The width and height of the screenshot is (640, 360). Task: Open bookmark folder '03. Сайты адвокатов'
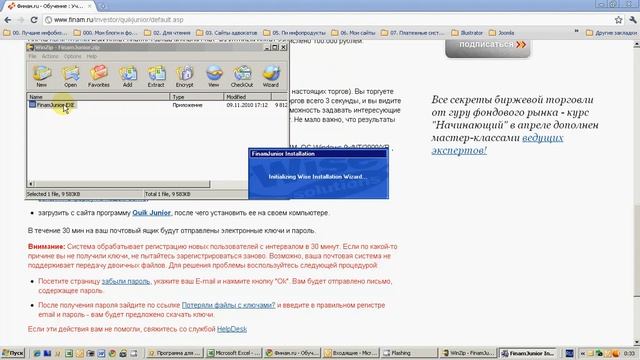[227, 33]
